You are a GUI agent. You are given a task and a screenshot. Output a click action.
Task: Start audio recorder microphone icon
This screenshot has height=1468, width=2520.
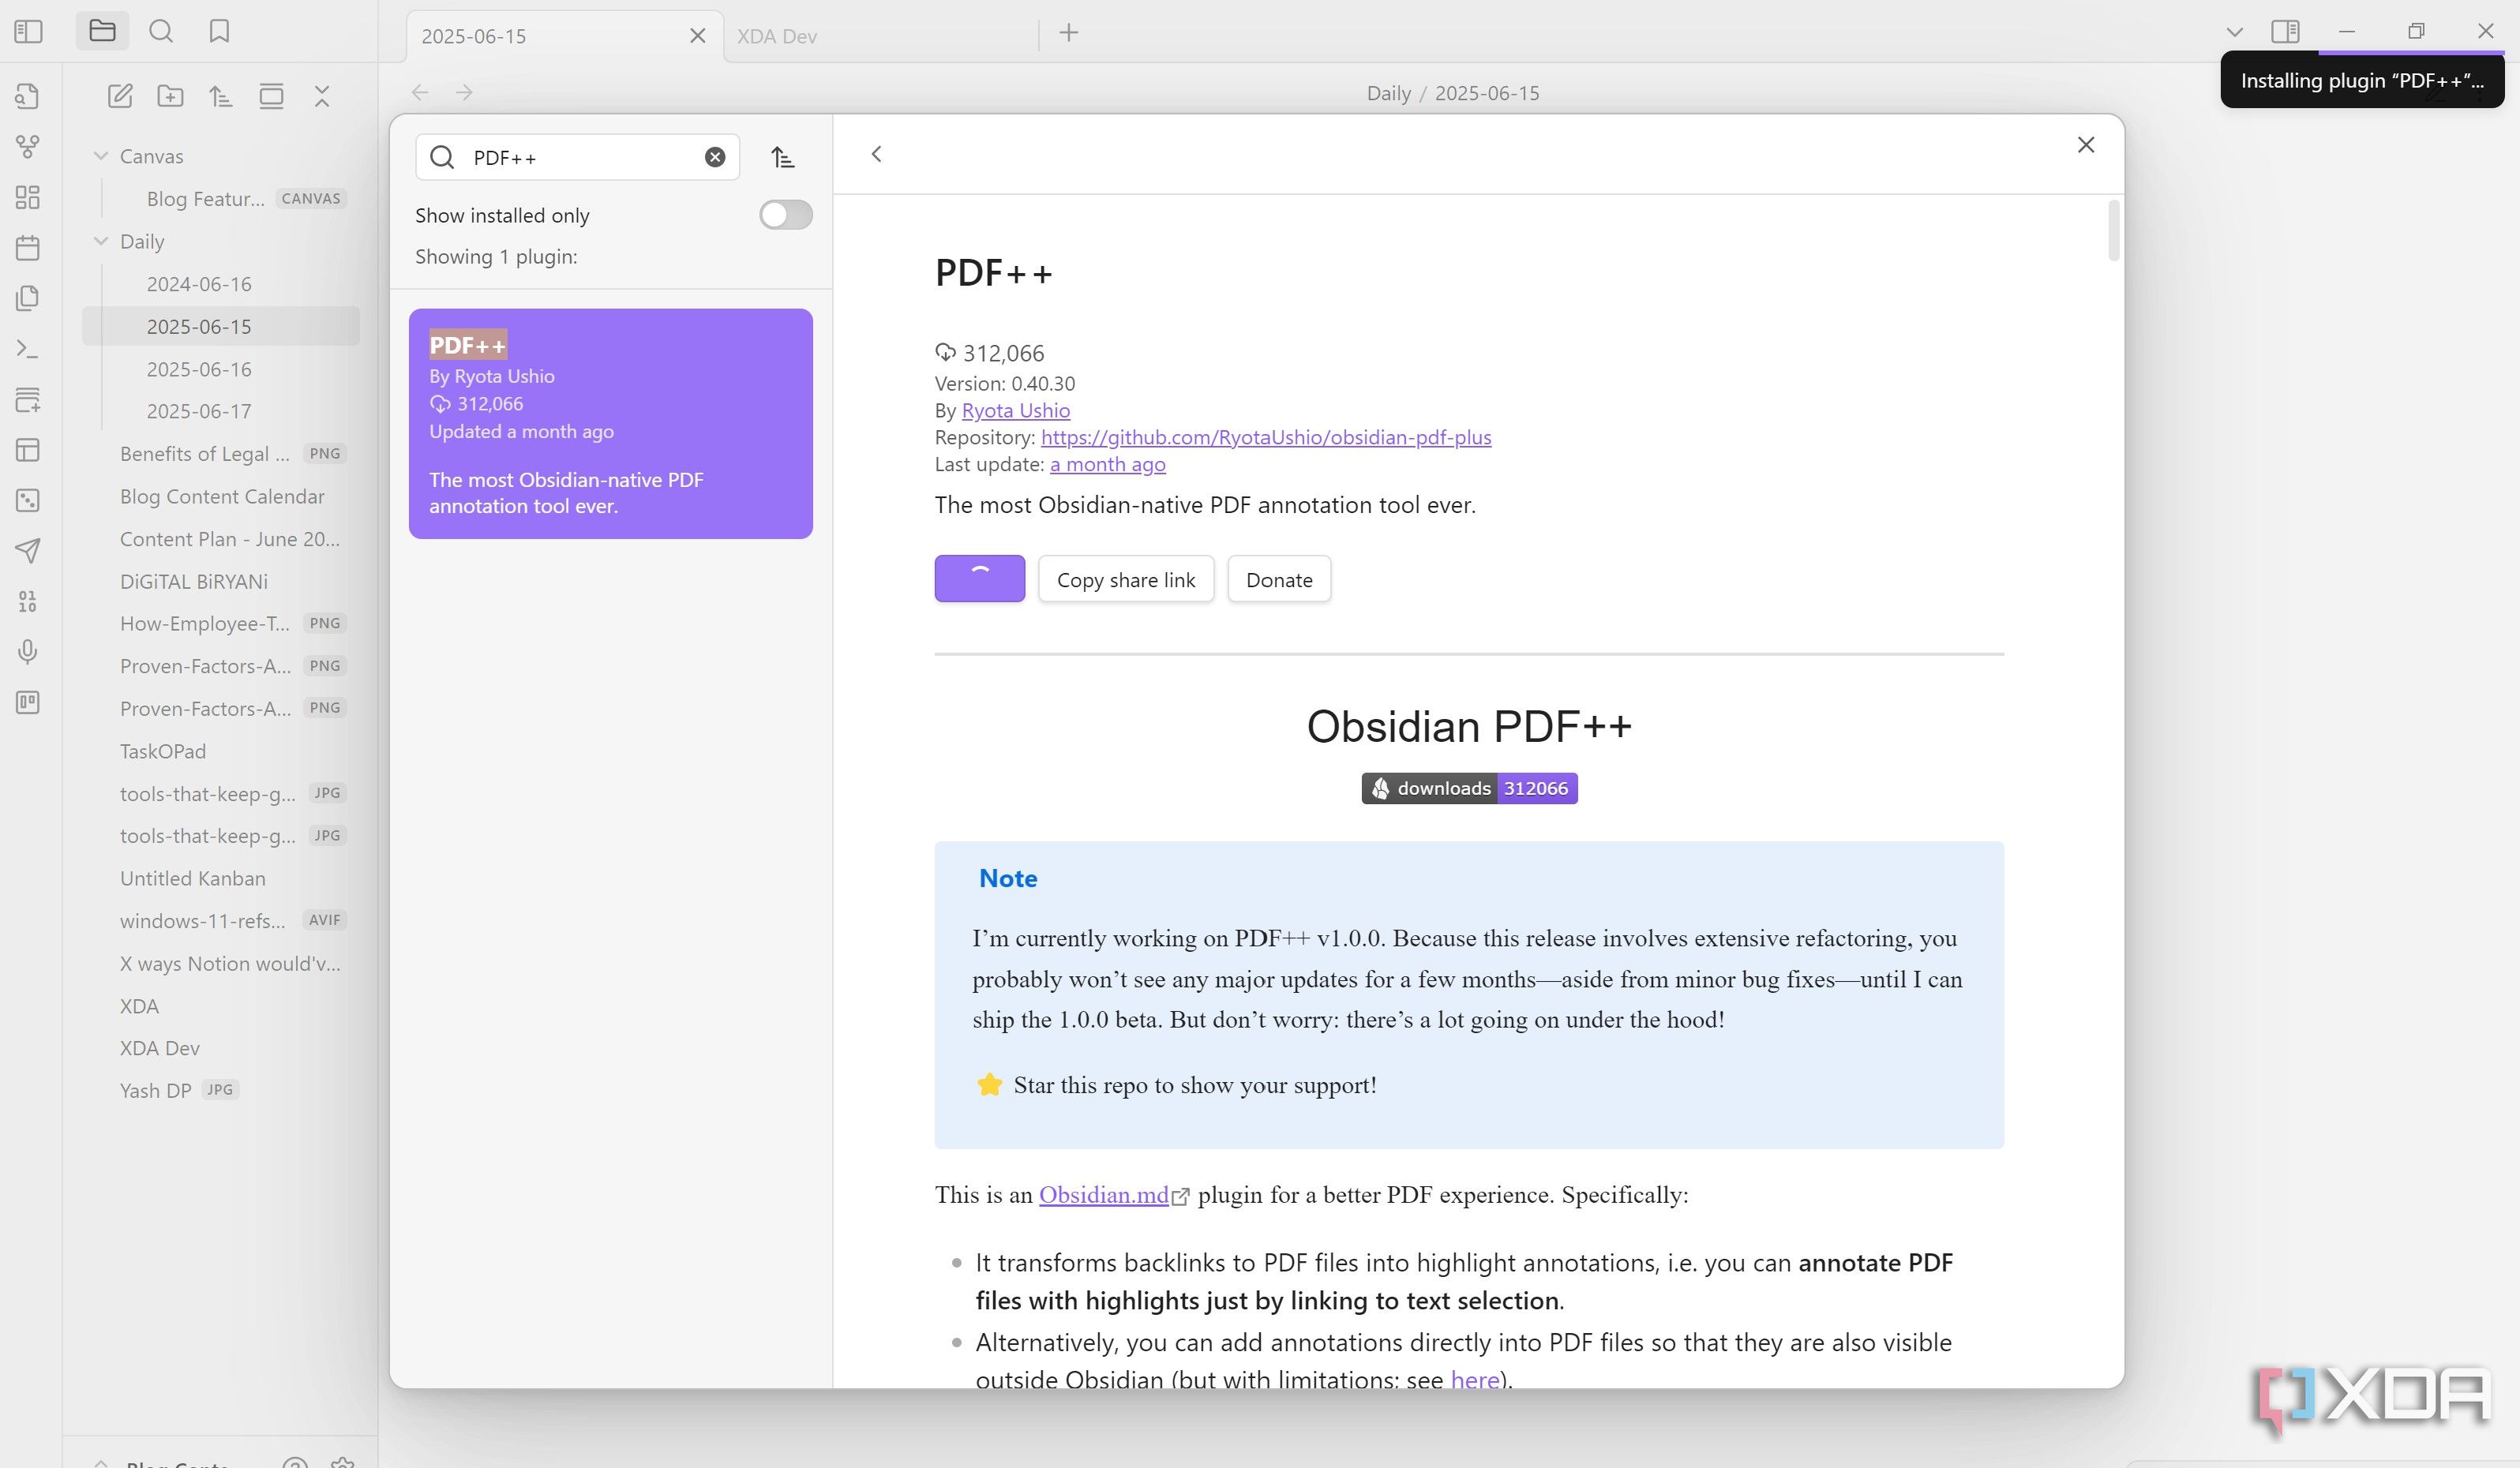click(28, 652)
